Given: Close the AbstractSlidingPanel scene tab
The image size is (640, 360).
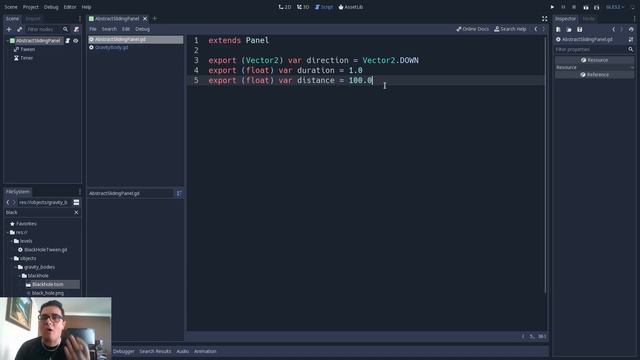Looking at the screenshot, I should point(145,19).
